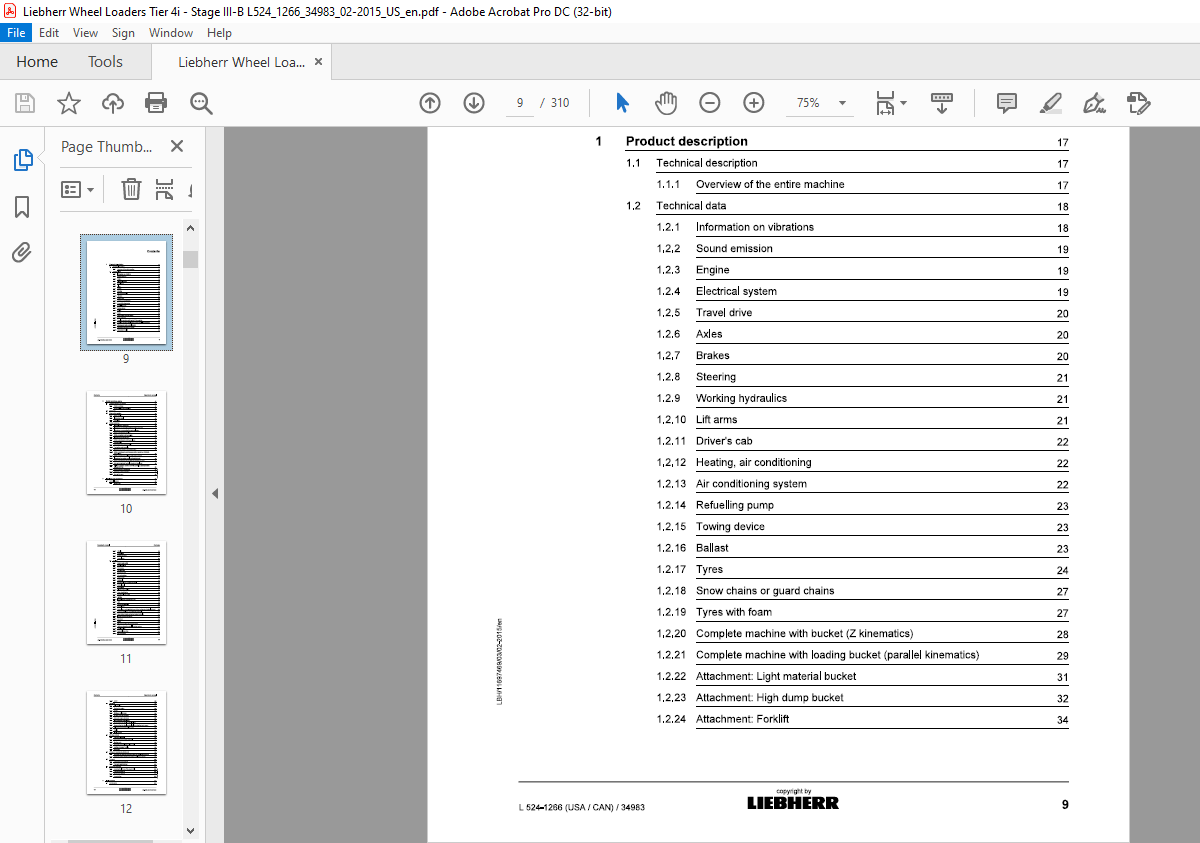Select the page 11 thumbnail
Viewport: 1200px width, 843px height.
pyautogui.click(x=126, y=593)
